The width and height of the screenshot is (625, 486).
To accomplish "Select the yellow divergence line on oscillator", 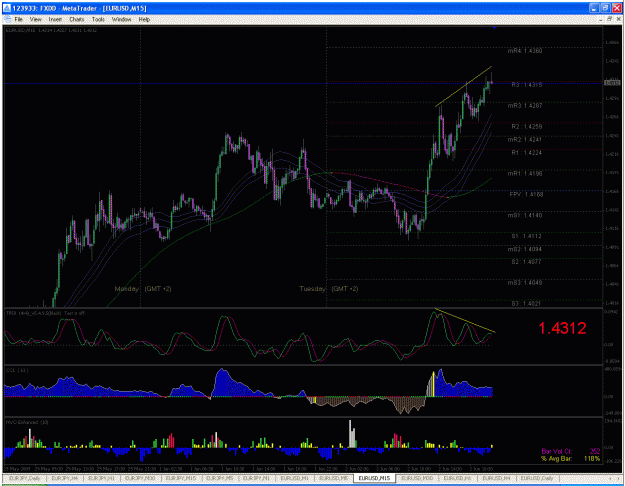I will 466,321.
